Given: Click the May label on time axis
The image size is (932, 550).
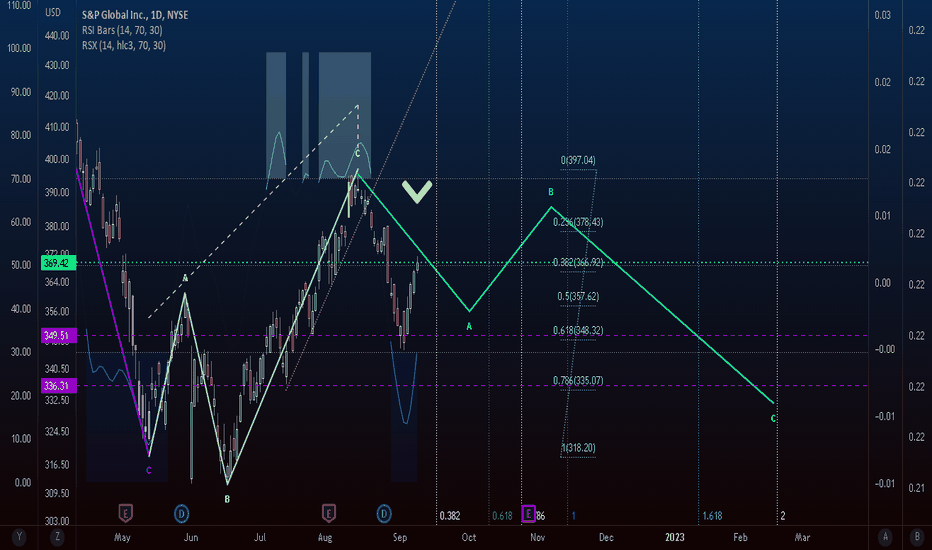Looking at the screenshot, I should pos(122,538).
